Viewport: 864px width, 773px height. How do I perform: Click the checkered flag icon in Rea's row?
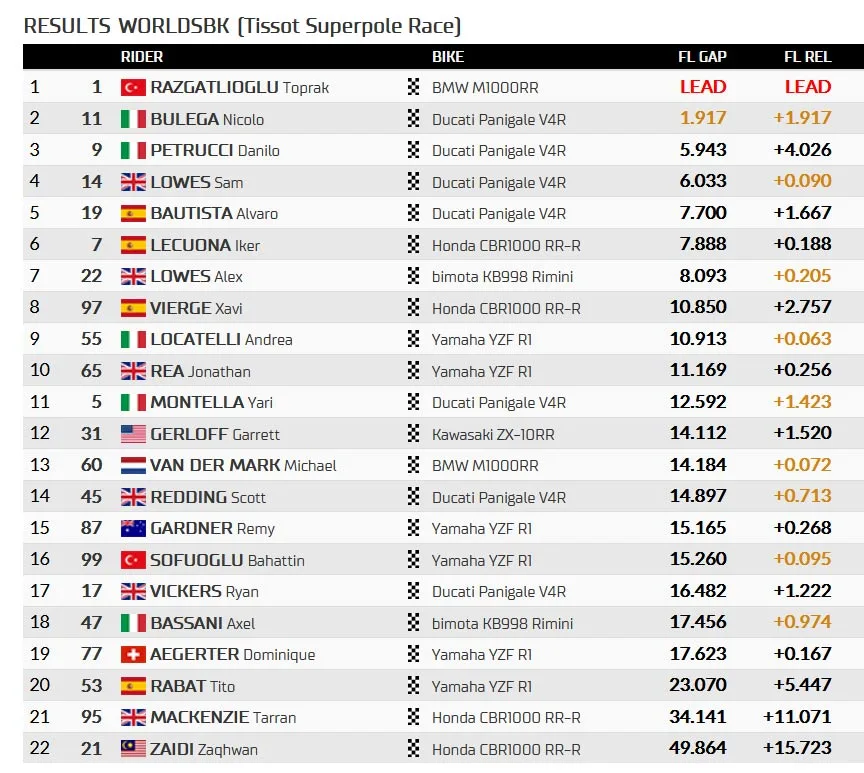point(413,370)
